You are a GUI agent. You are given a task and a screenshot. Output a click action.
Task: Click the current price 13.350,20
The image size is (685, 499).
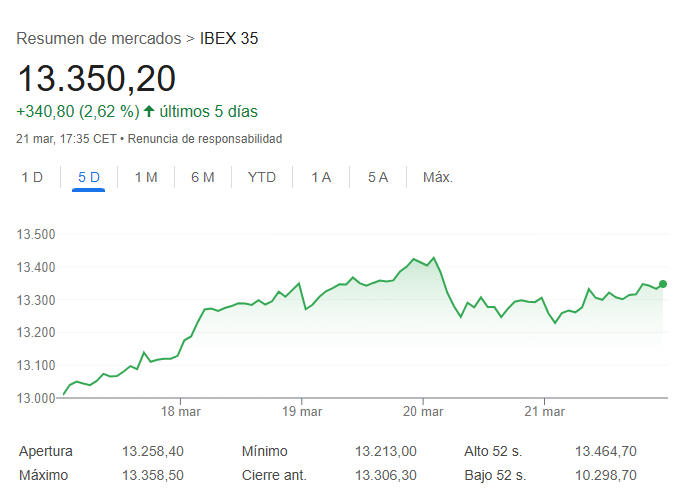point(97,78)
